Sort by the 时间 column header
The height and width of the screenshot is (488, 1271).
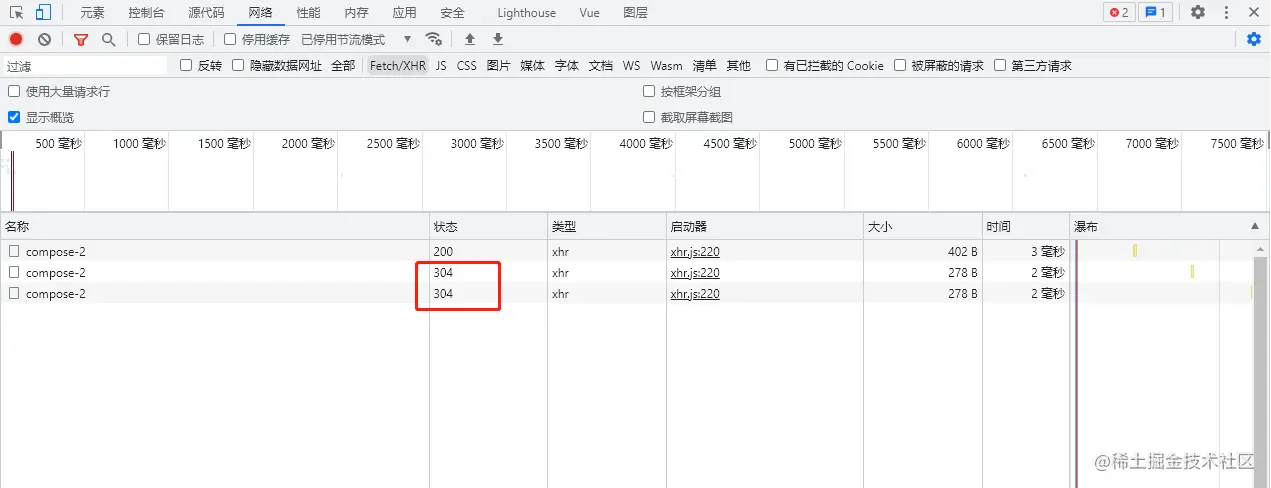point(1026,227)
